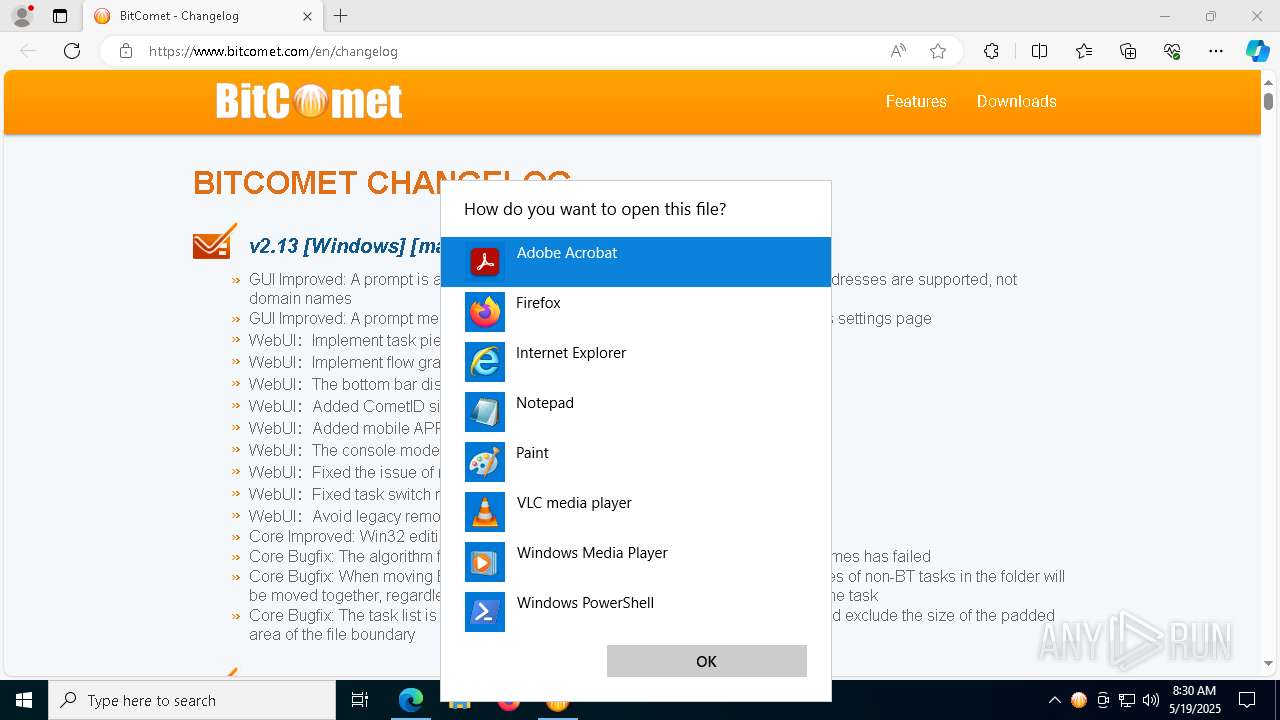Open the Tab actions menu
This screenshot has height=720, width=1280.
(60, 16)
